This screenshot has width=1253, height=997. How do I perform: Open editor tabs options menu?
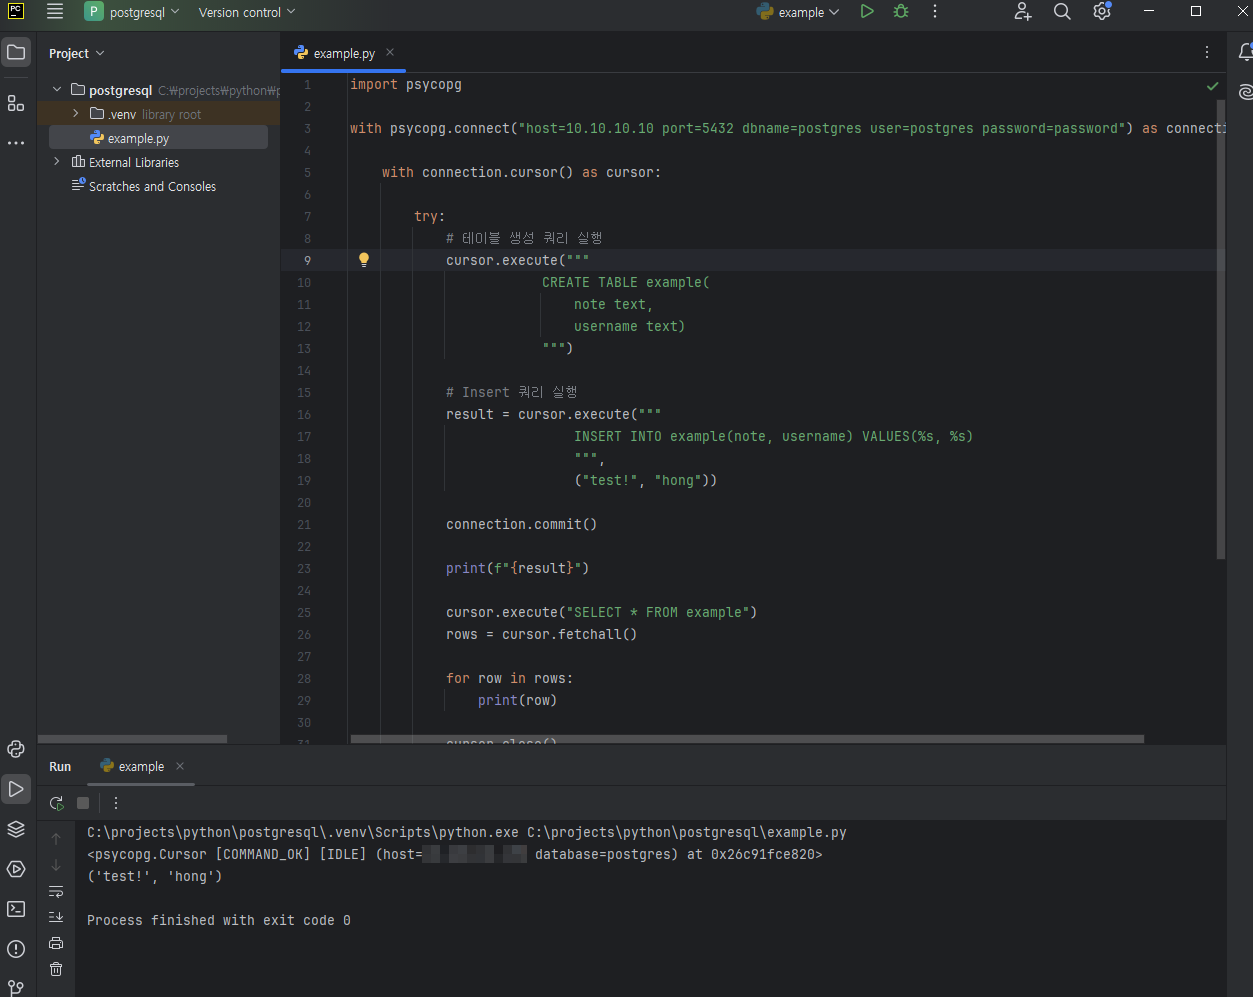tap(1207, 52)
